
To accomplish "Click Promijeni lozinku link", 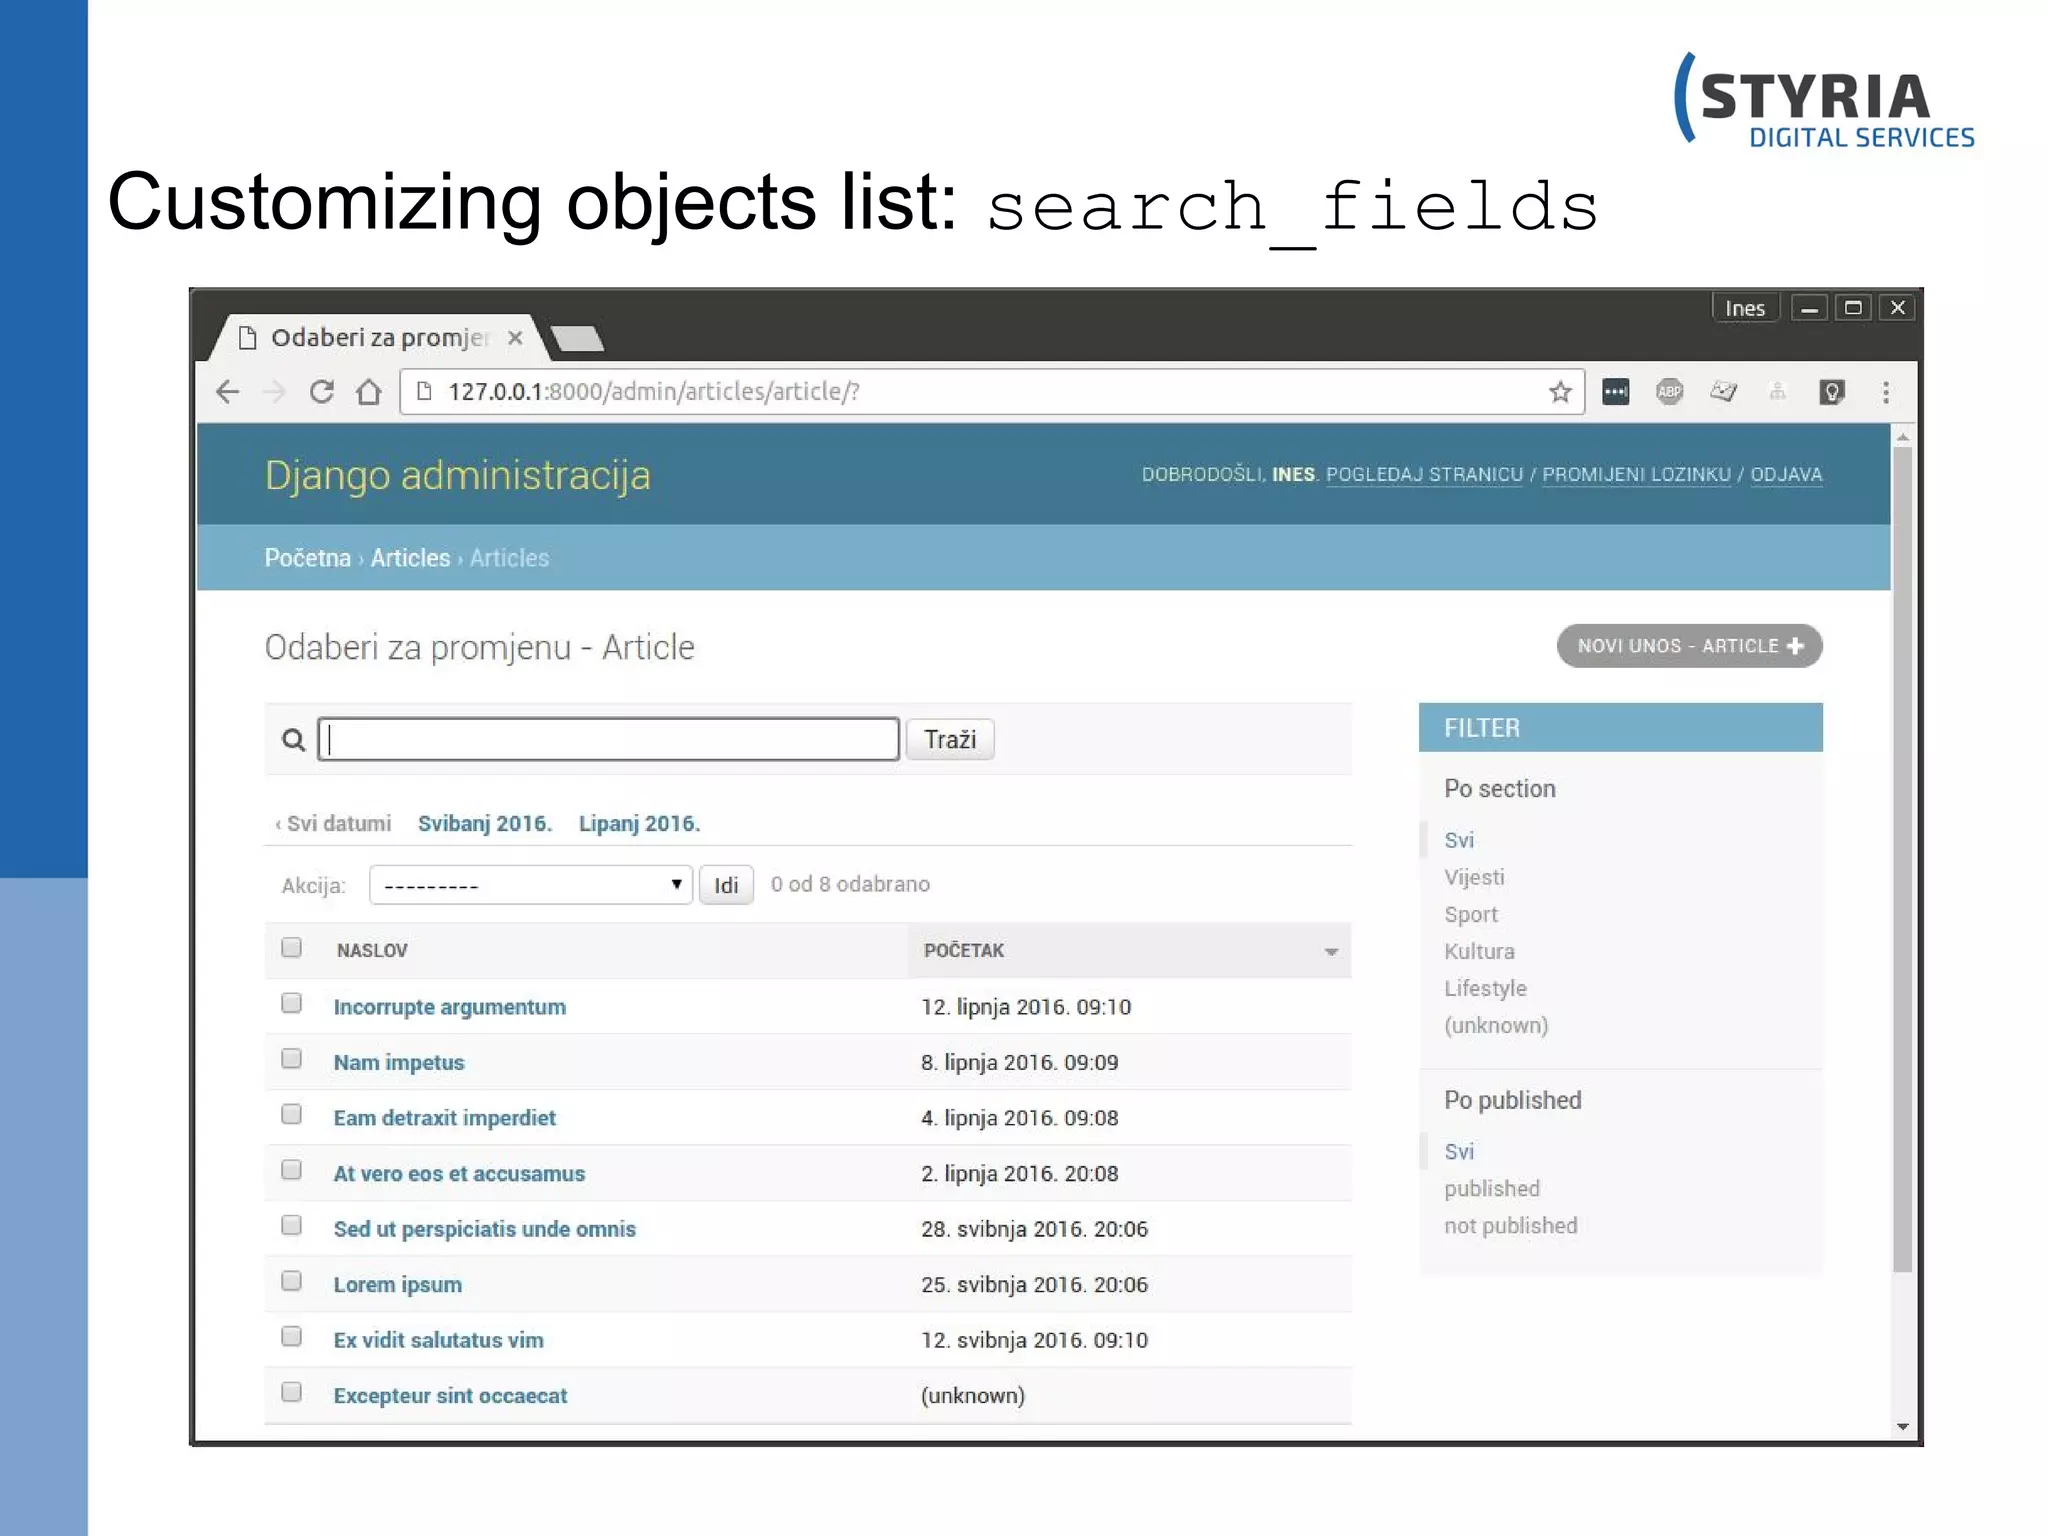I will (1636, 475).
